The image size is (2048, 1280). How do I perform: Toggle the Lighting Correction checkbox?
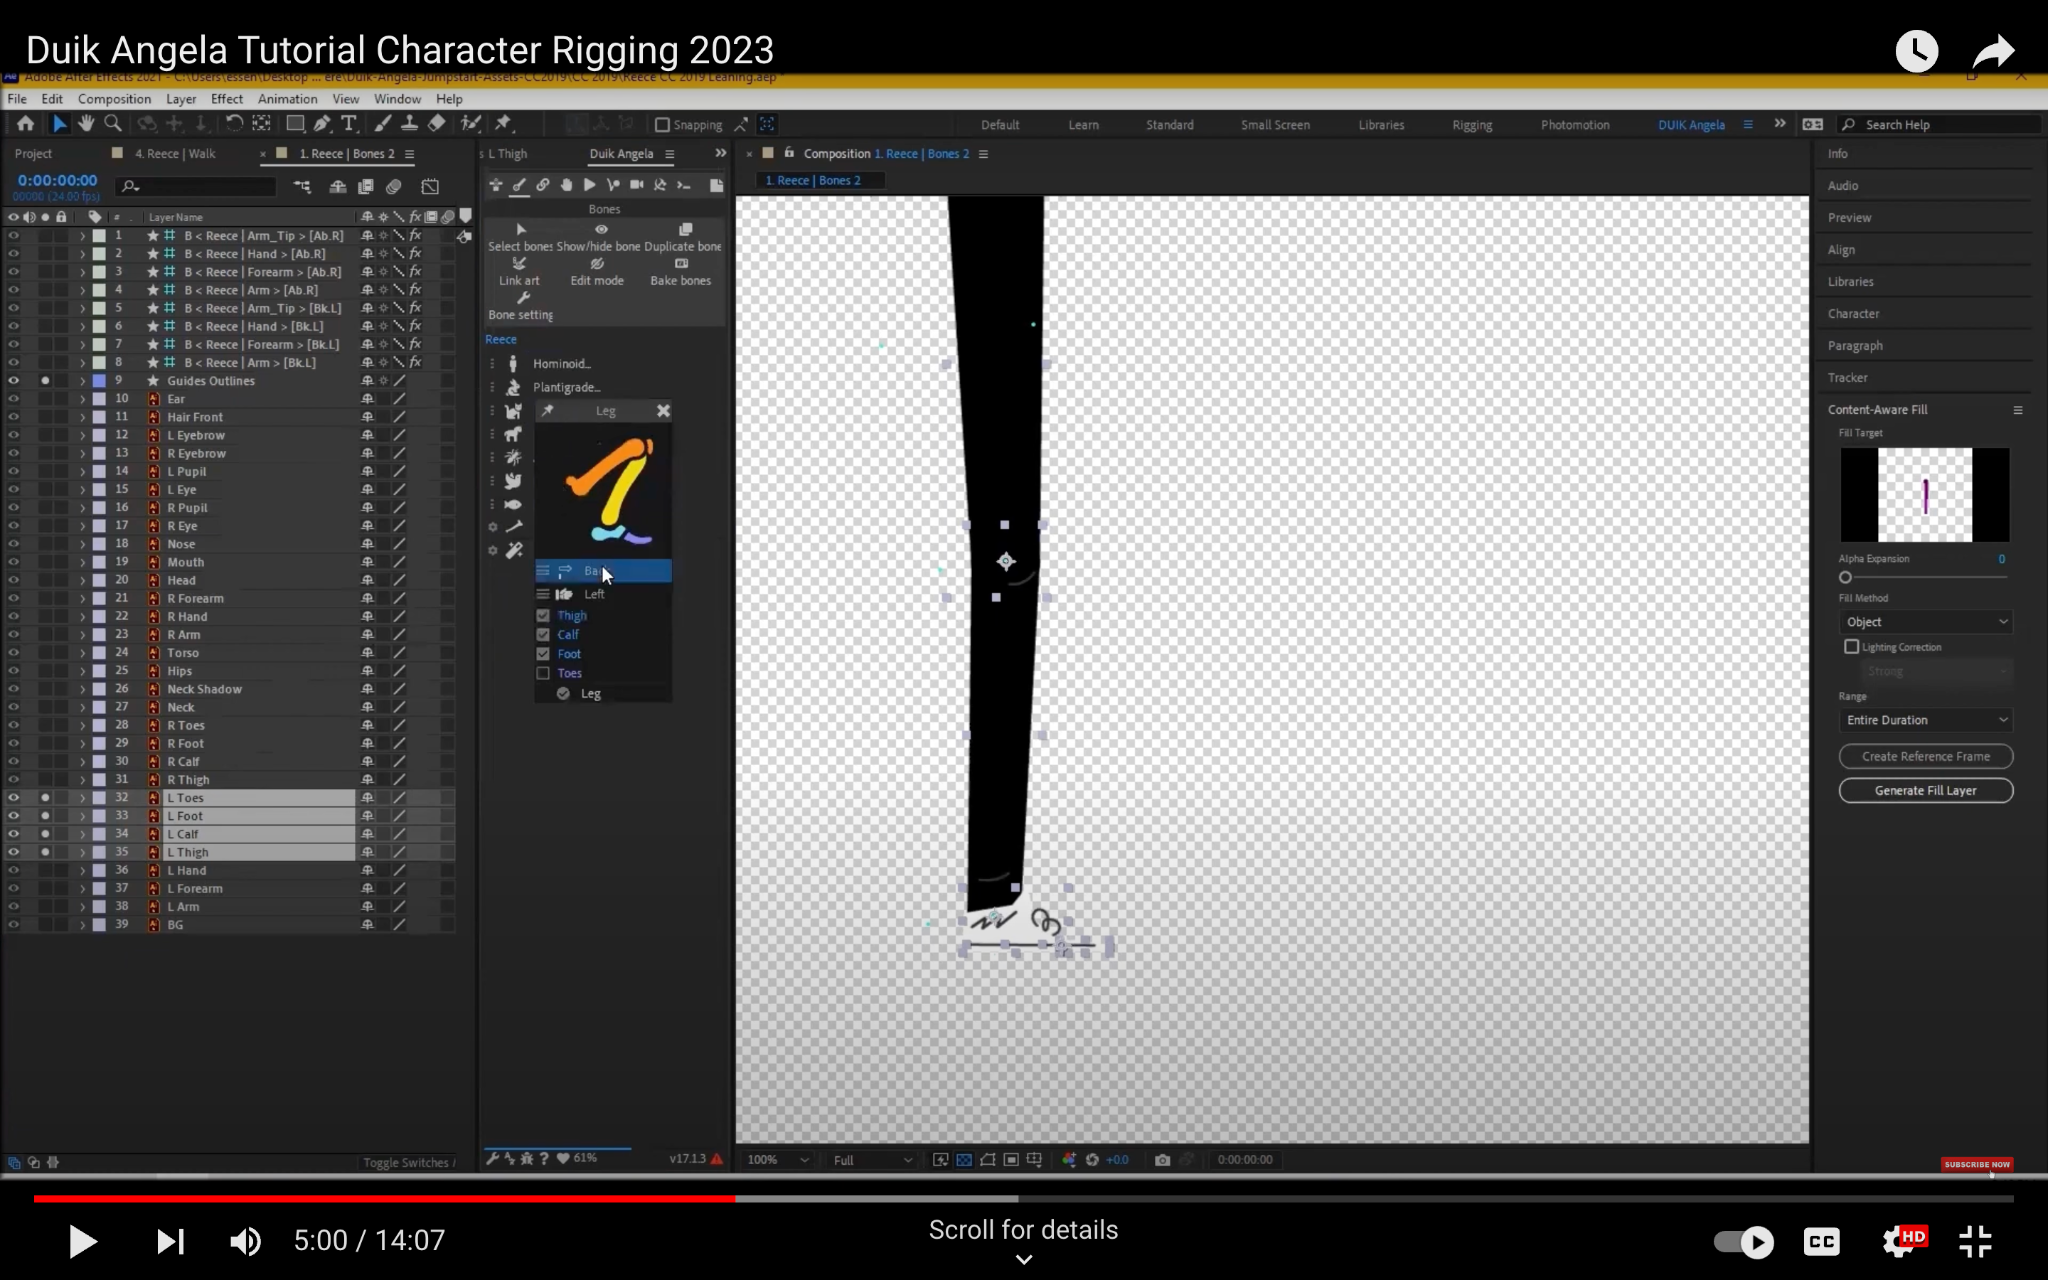coord(1852,647)
